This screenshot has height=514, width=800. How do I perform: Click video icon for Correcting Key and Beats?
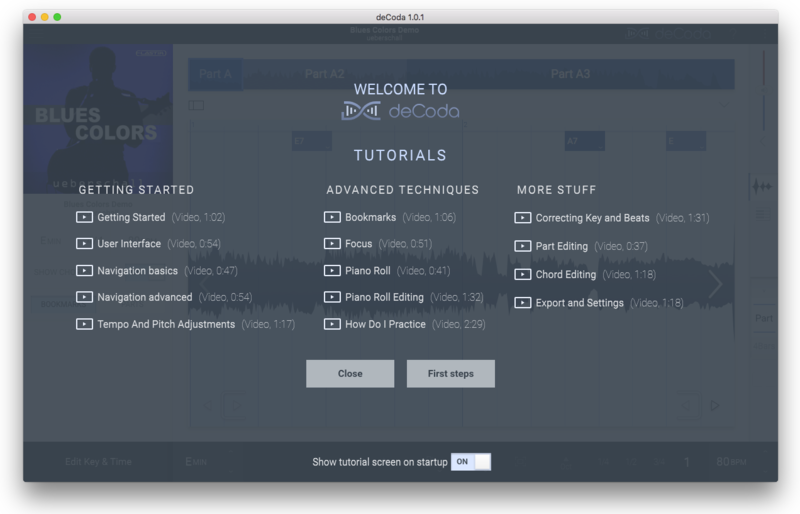point(522,218)
